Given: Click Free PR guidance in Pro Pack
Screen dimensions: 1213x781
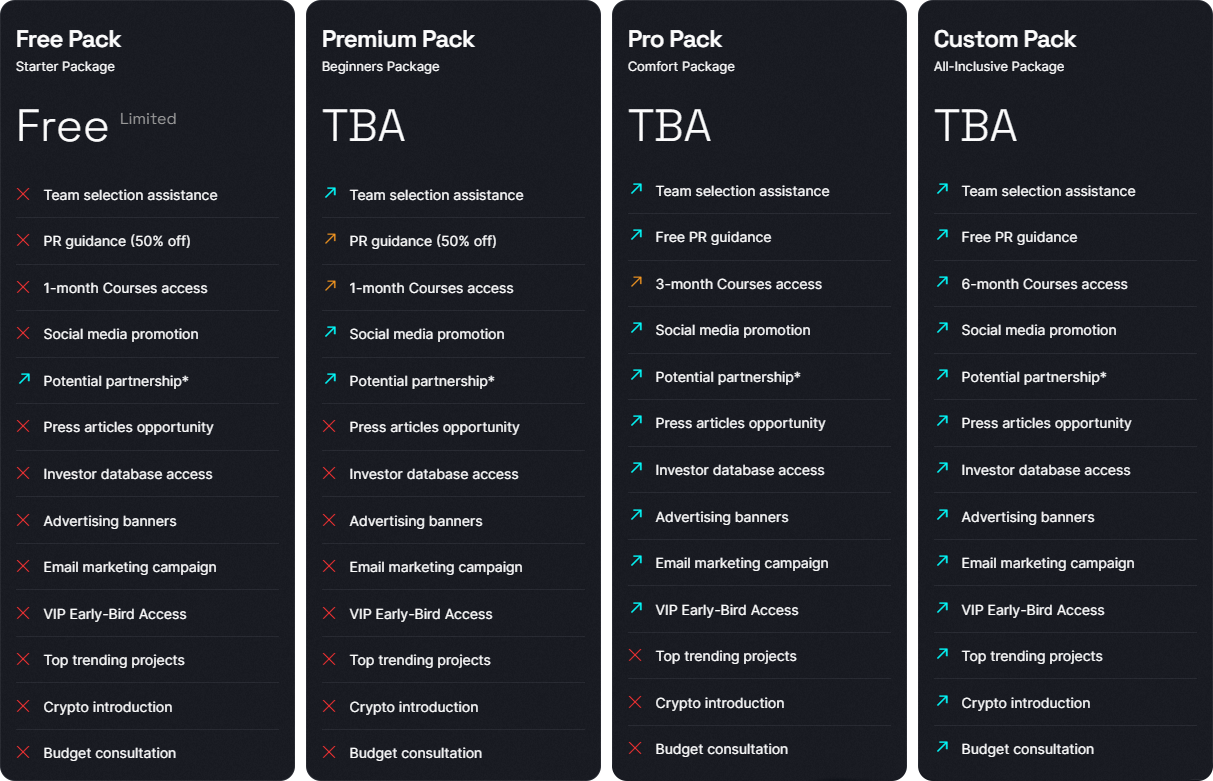Looking at the screenshot, I should [x=713, y=237].
